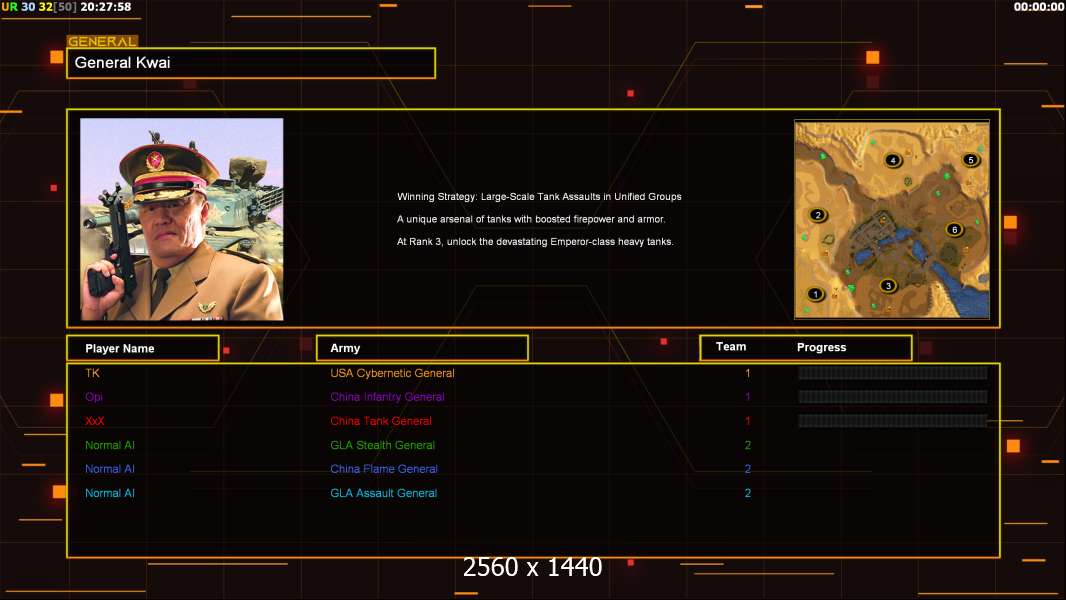Click start position 2 on the minimap
Viewport: 1066px width, 600px height.
pos(818,215)
